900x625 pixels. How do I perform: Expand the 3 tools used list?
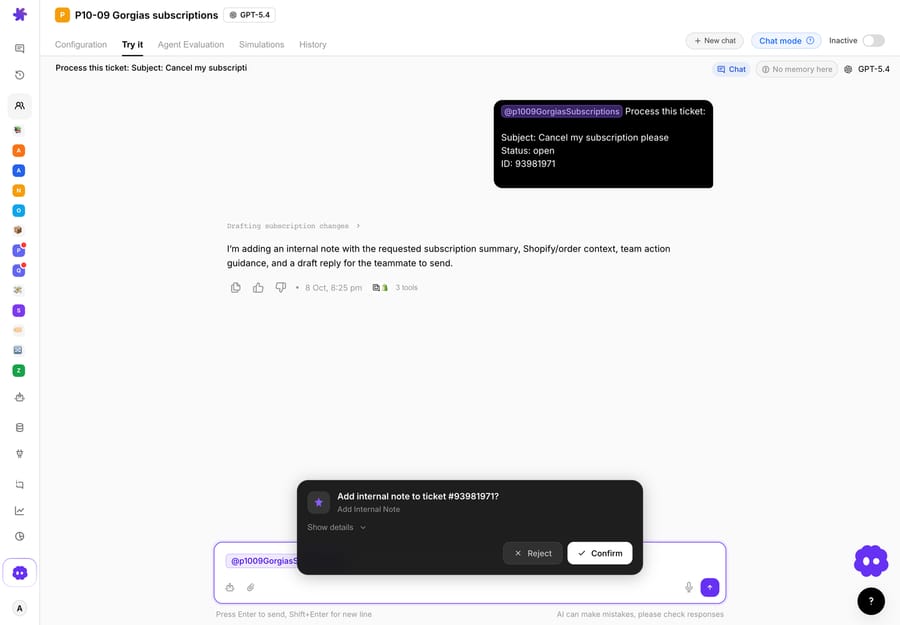click(x=406, y=288)
